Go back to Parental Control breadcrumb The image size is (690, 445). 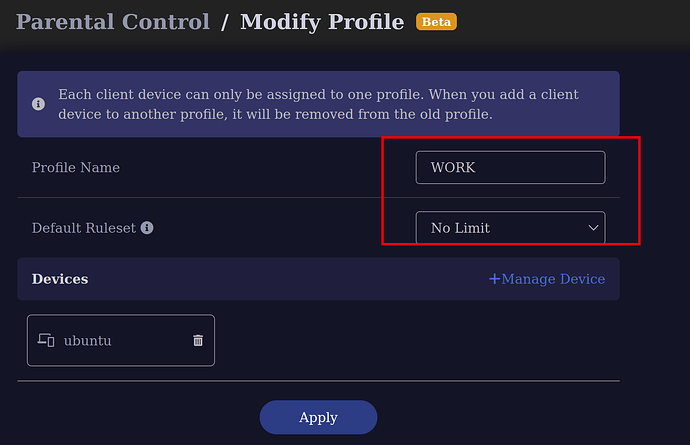pos(113,22)
